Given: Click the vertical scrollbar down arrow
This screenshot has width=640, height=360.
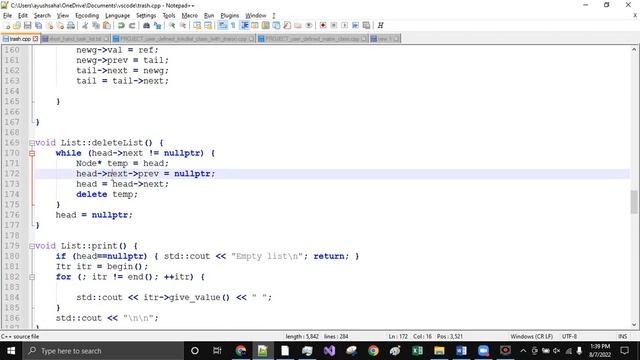Looking at the screenshot, I should click(633, 325).
